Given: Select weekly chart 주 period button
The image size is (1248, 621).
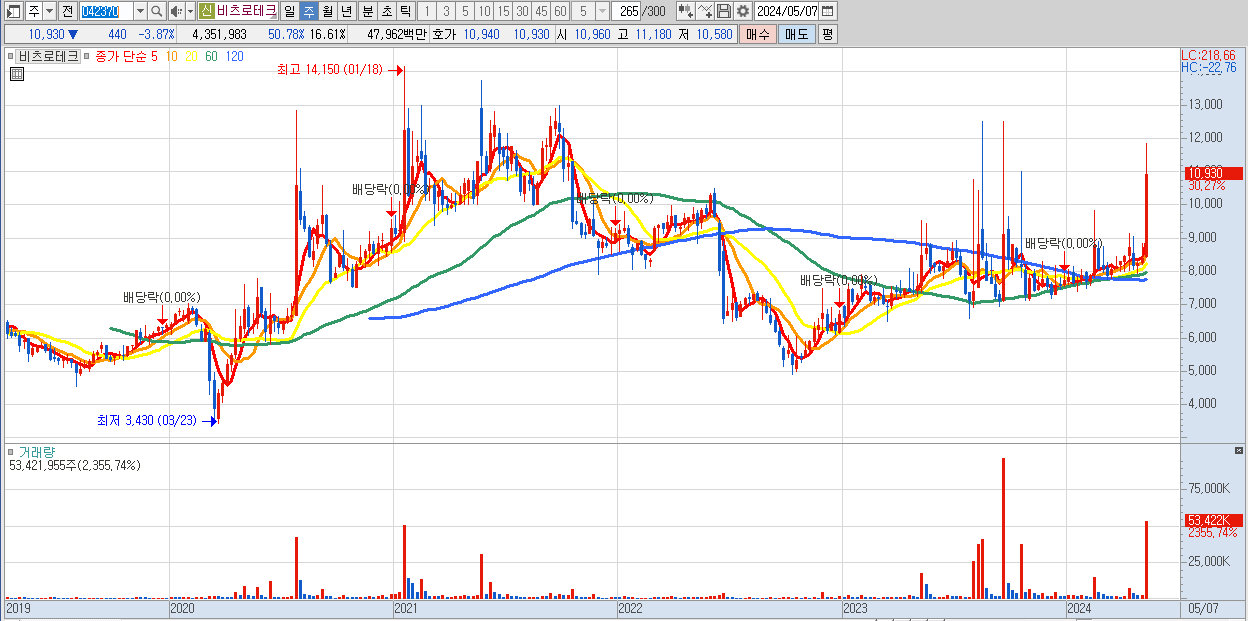Looking at the screenshot, I should pyautogui.click(x=308, y=11).
